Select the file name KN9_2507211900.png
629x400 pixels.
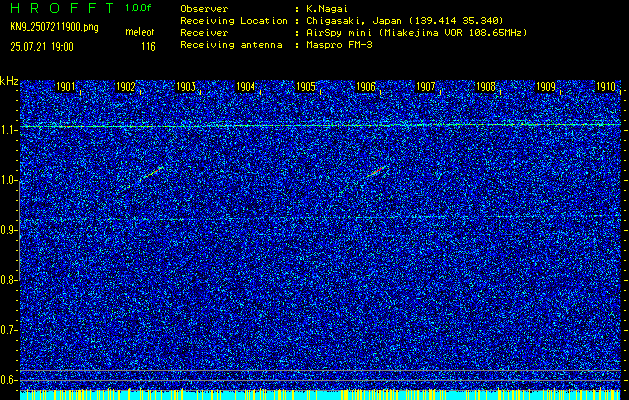54,27
